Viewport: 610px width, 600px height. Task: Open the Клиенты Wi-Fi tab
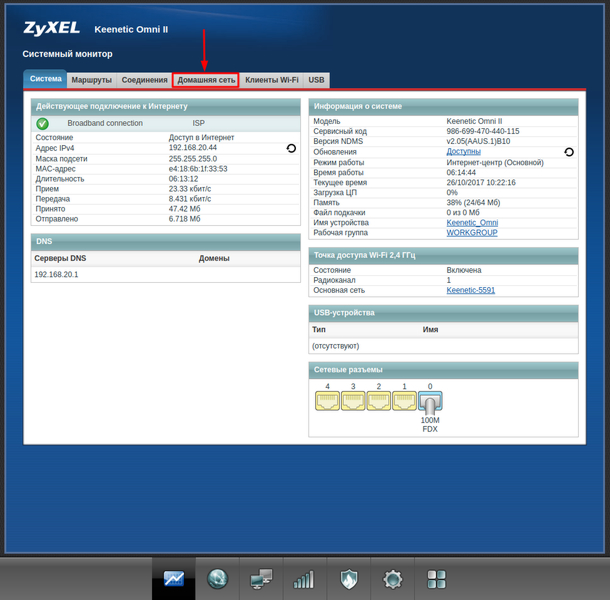tap(272, 80)
